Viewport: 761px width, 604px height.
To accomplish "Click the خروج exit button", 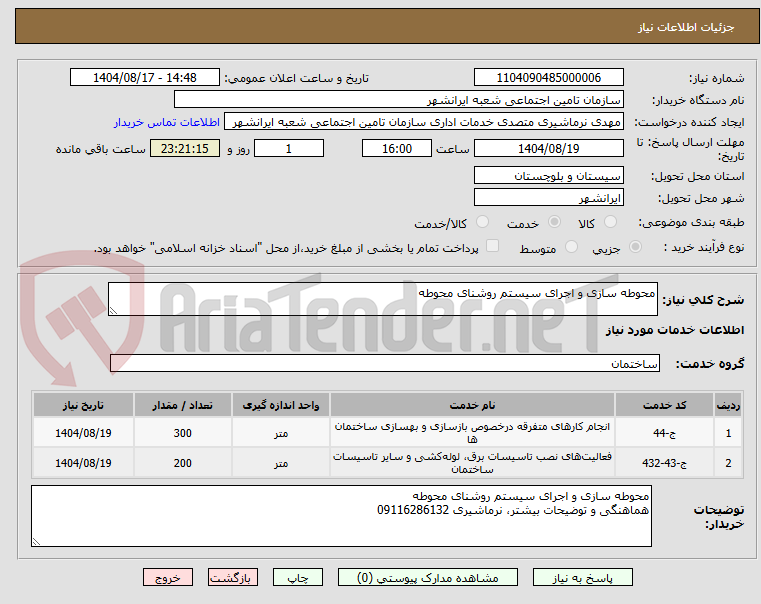I will pos(167,577).
